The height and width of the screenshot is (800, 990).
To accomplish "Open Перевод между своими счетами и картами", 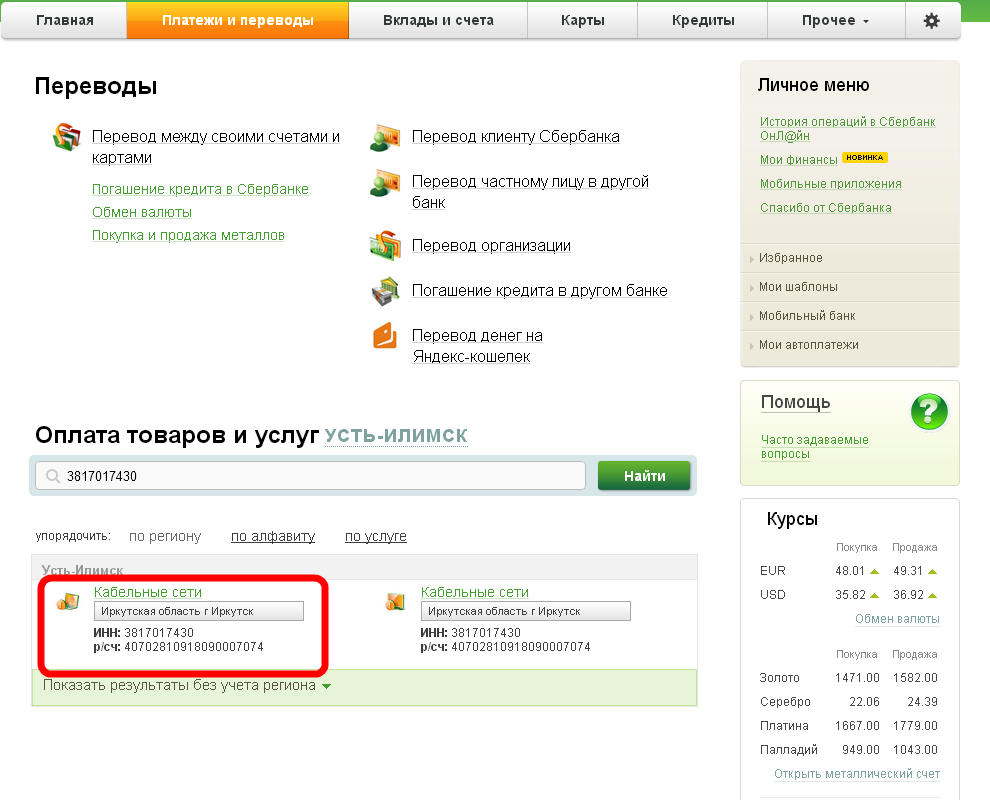I will pos(216,147).
